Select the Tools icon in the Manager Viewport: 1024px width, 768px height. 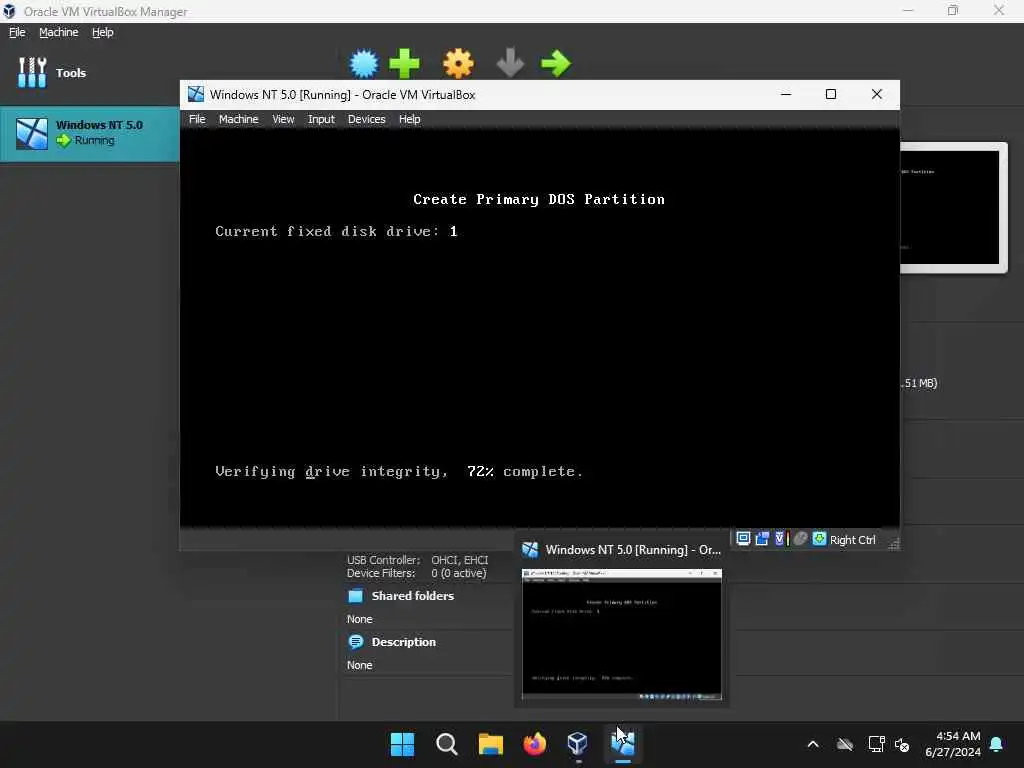32,72
